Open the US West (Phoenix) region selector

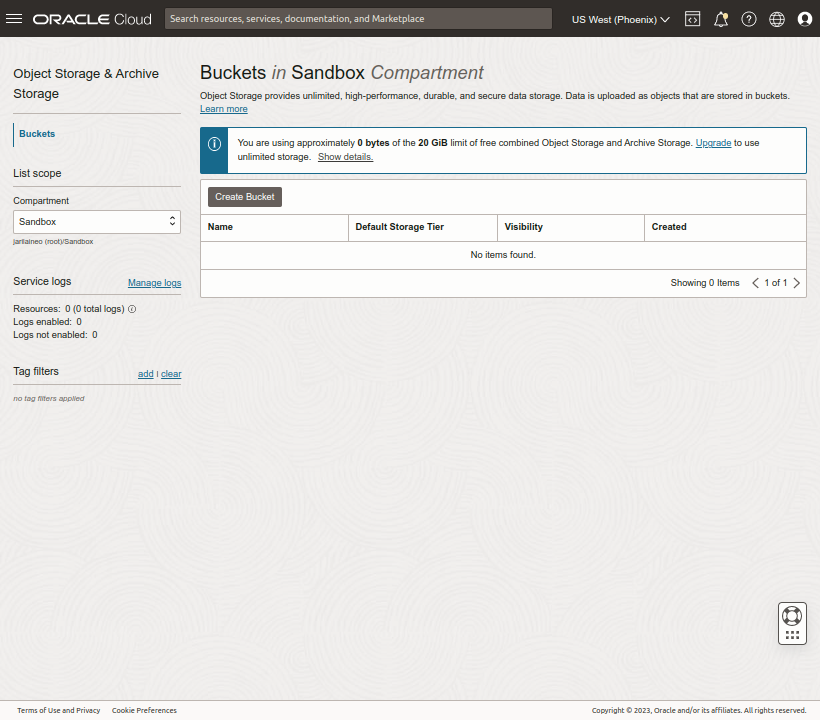[x=619, y=19]
